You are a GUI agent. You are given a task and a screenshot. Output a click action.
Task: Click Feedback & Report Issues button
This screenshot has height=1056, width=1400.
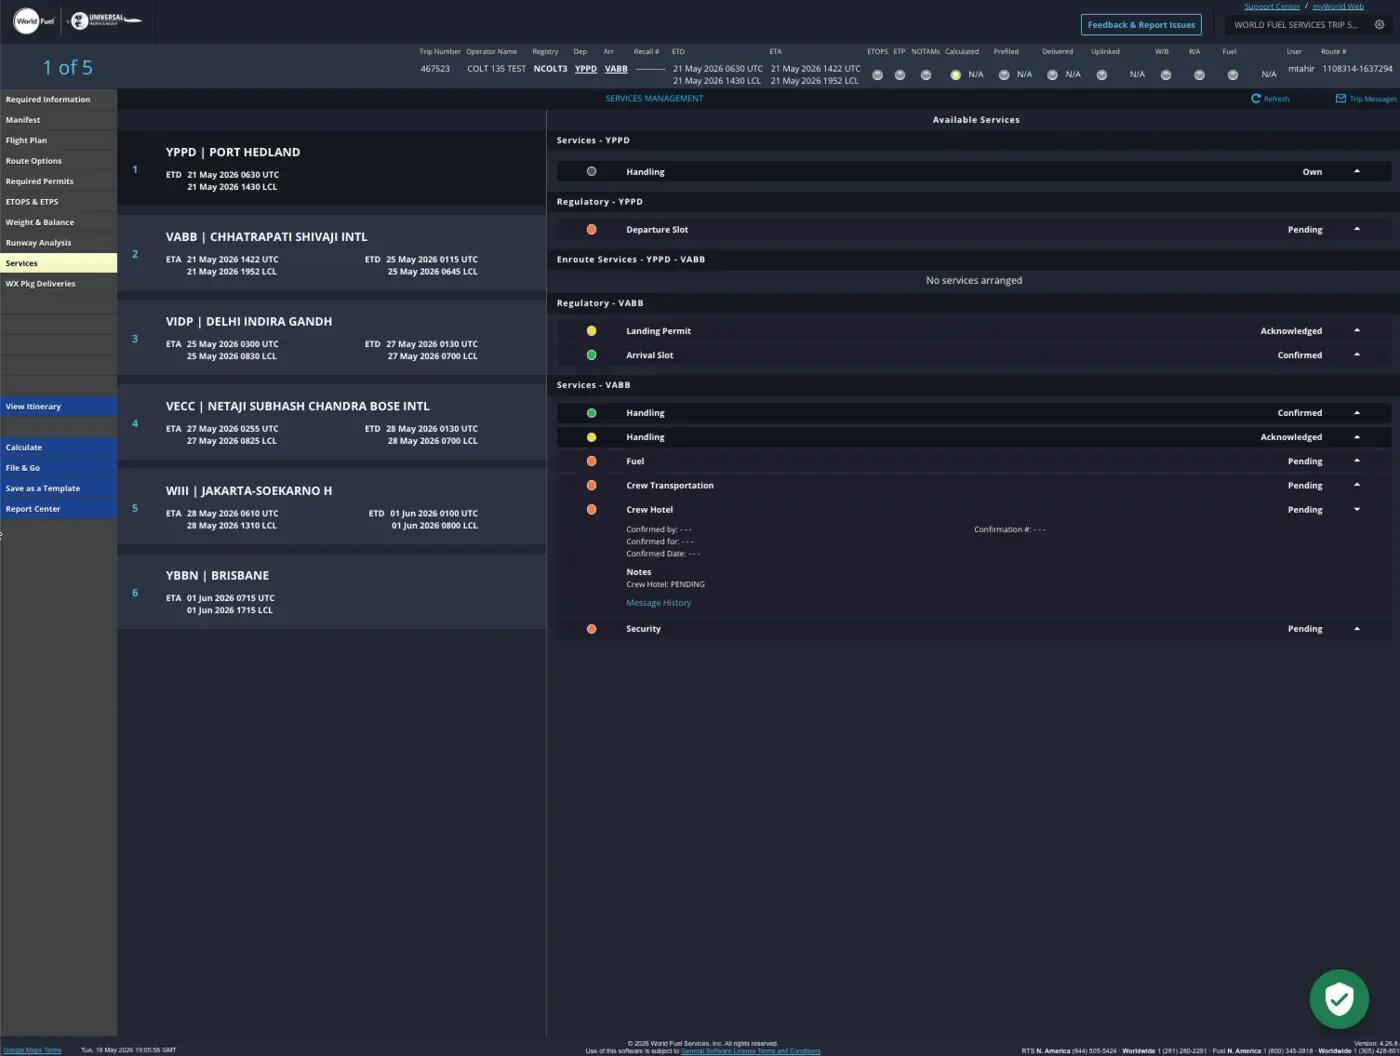click(x=1141, y=25)
